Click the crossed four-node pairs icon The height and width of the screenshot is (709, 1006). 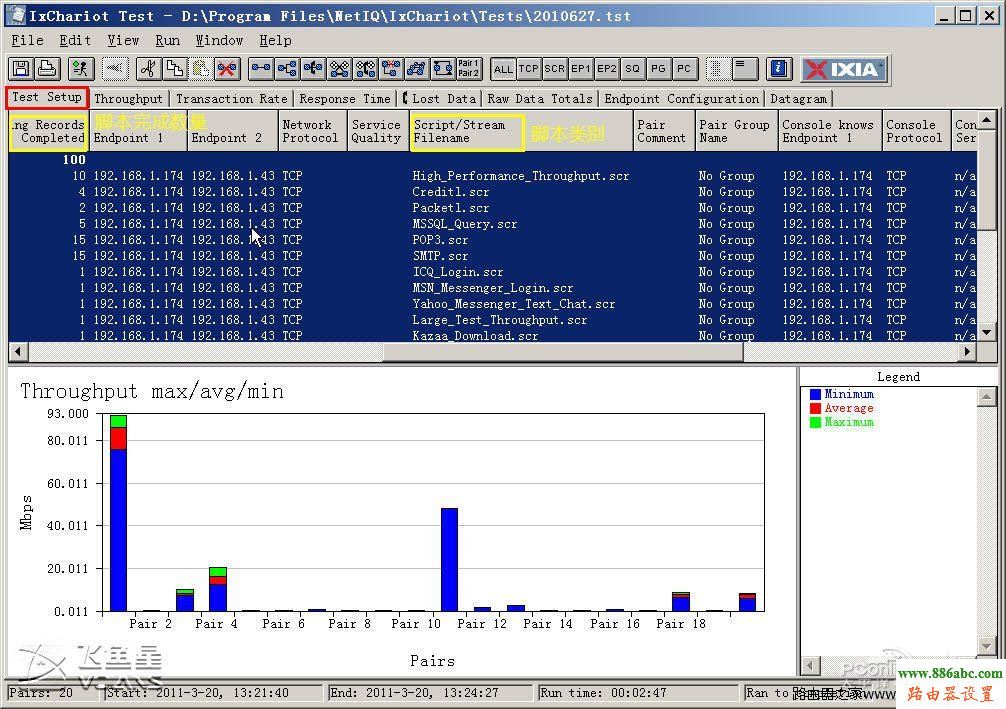tap(339, 69)
